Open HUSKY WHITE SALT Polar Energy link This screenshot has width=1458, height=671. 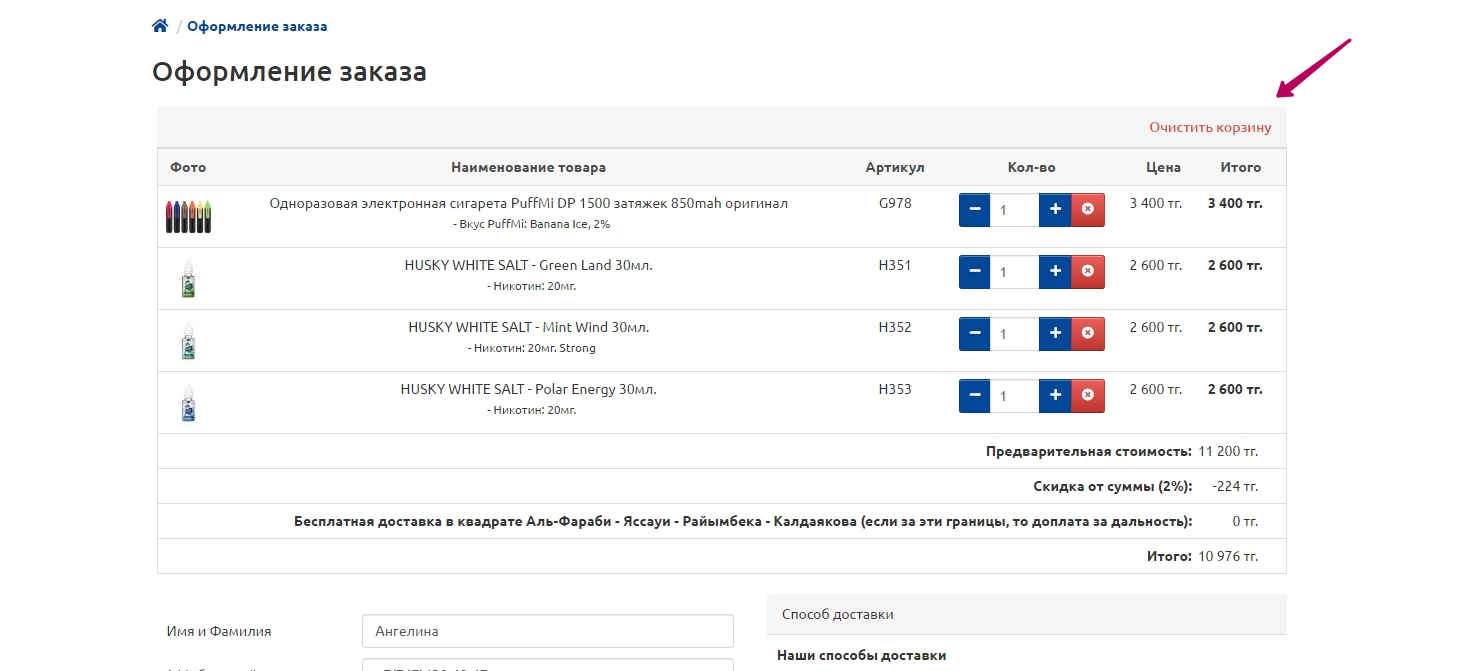(528, 389)
